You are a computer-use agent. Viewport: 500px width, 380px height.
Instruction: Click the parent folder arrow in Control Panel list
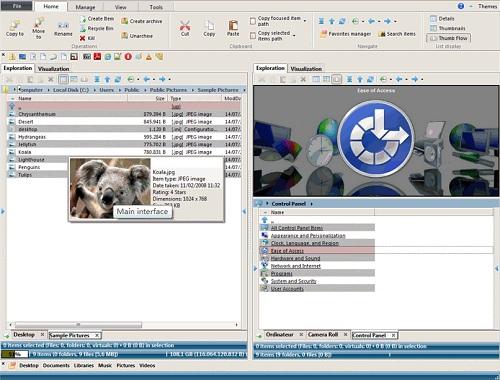(x=265, y=220)
